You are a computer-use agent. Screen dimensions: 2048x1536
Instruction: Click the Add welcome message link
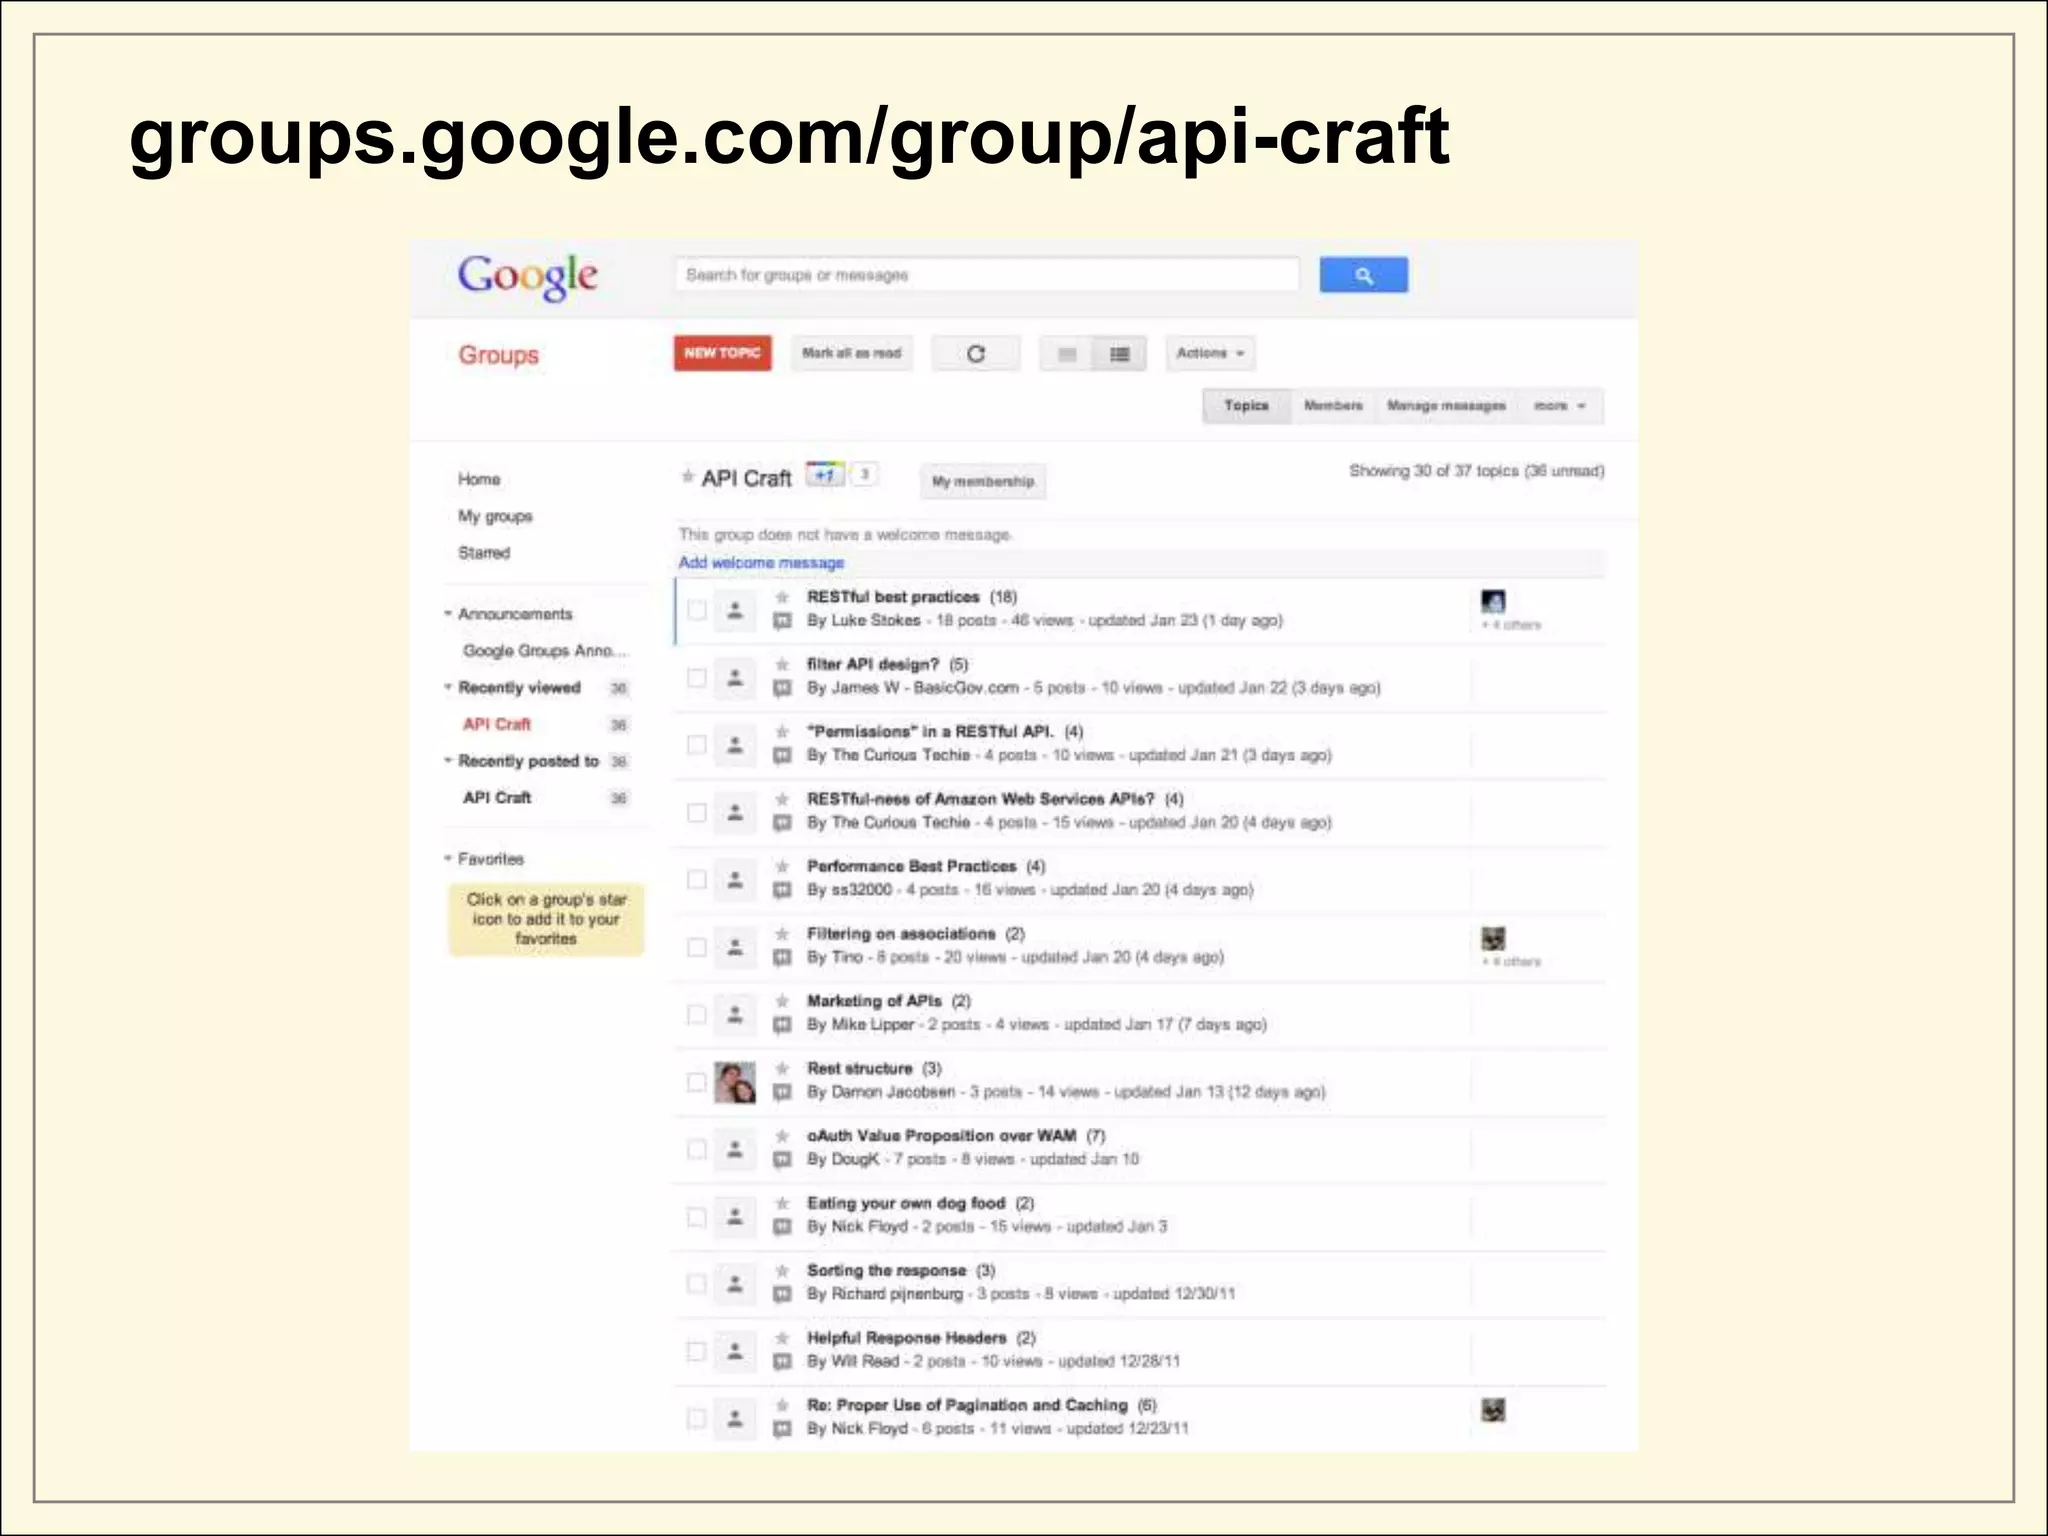click(x=761, y=563)
